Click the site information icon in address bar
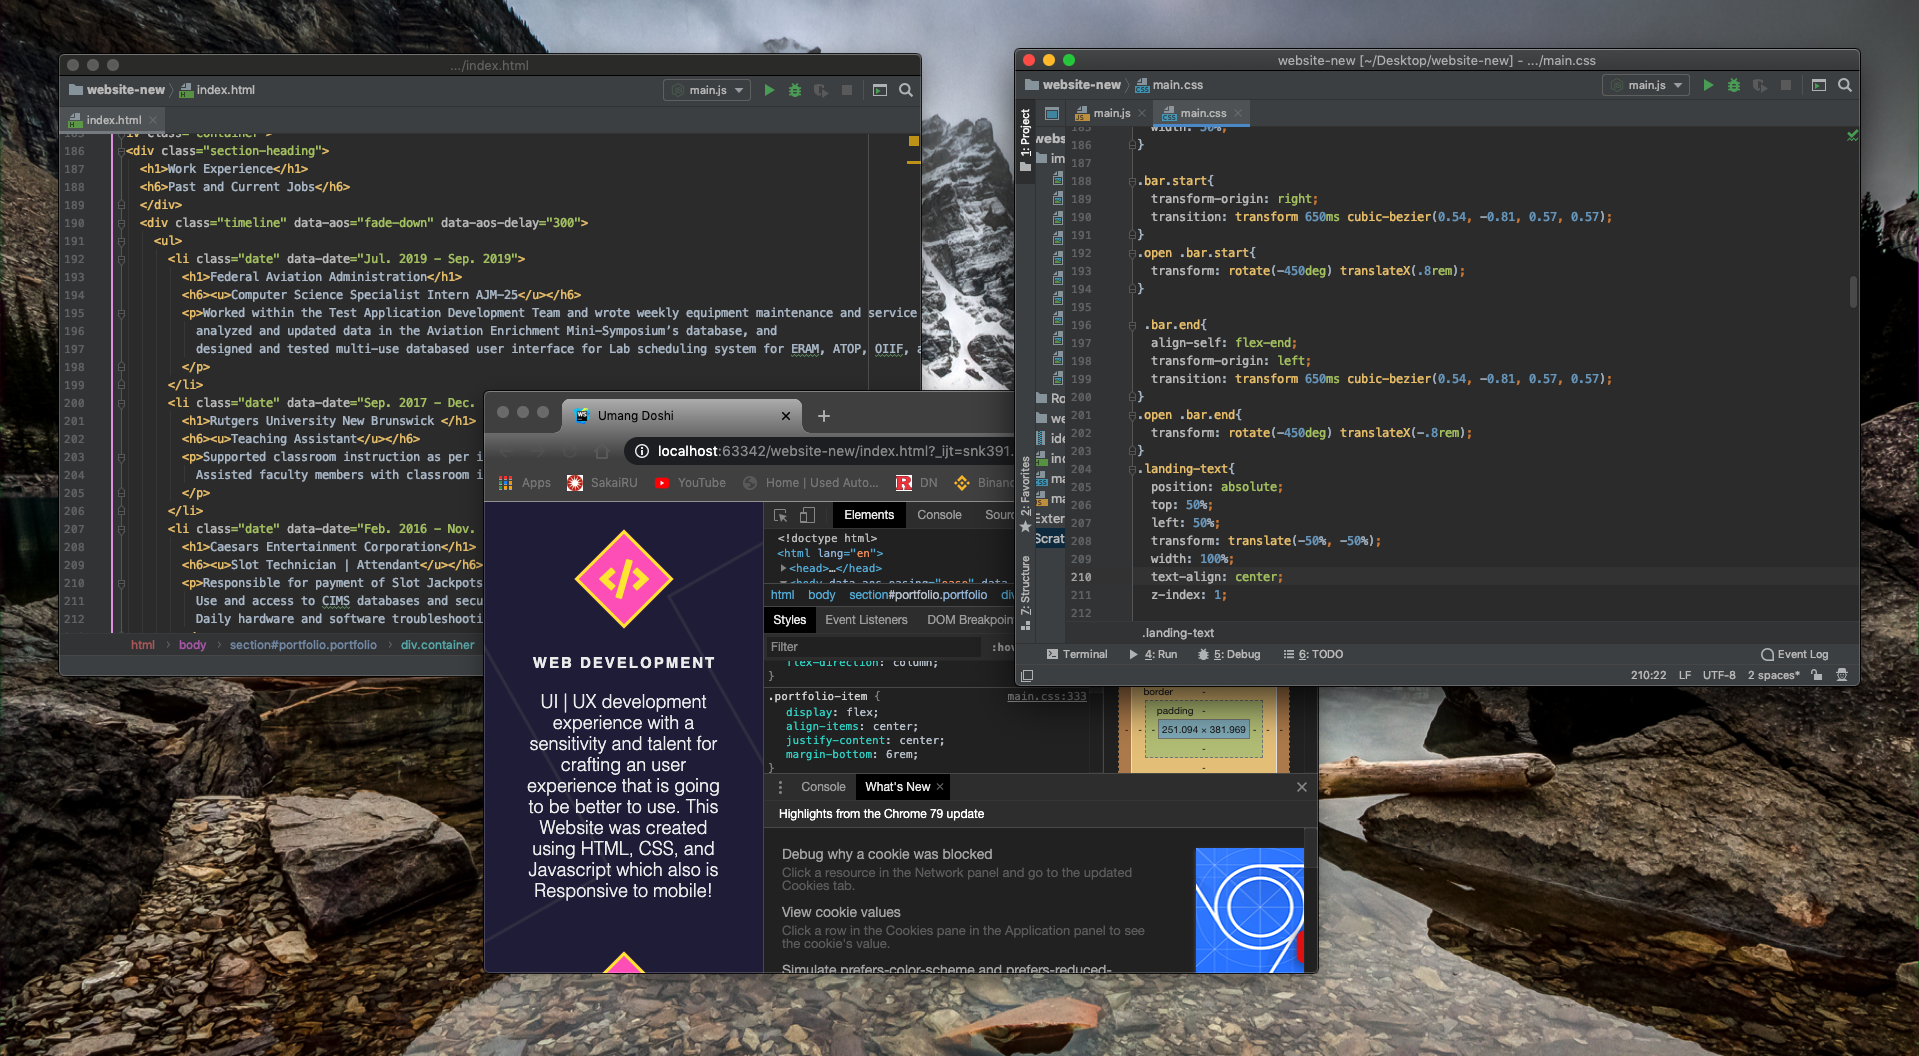The height and width of the screenshot is (1056, 1919). pyautogui.click(x=642, y=452)
